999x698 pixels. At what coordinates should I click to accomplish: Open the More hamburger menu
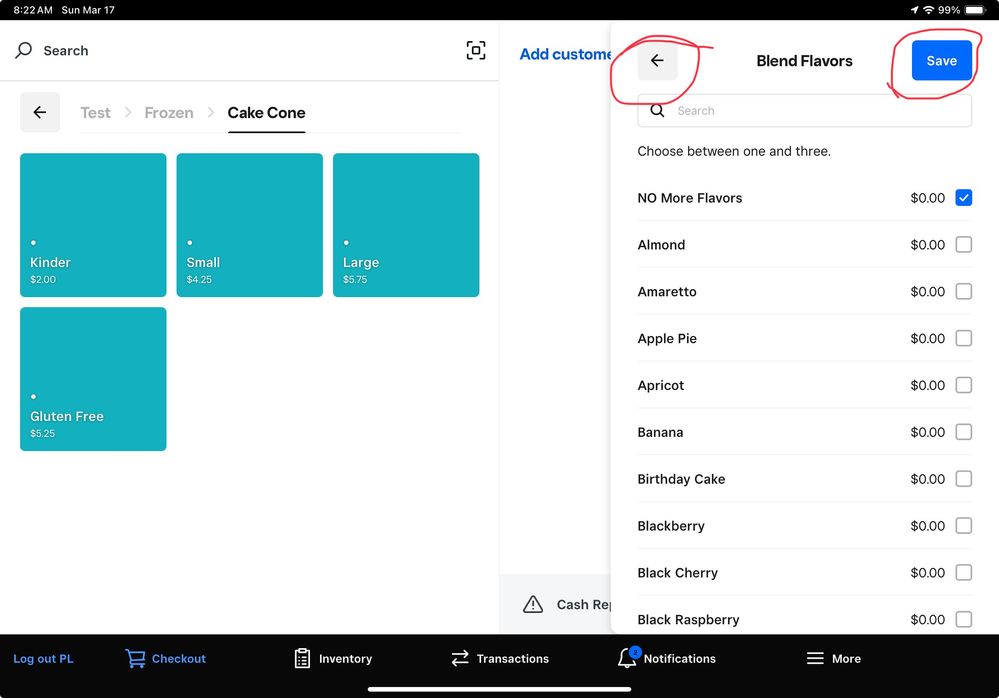point(815,658)
